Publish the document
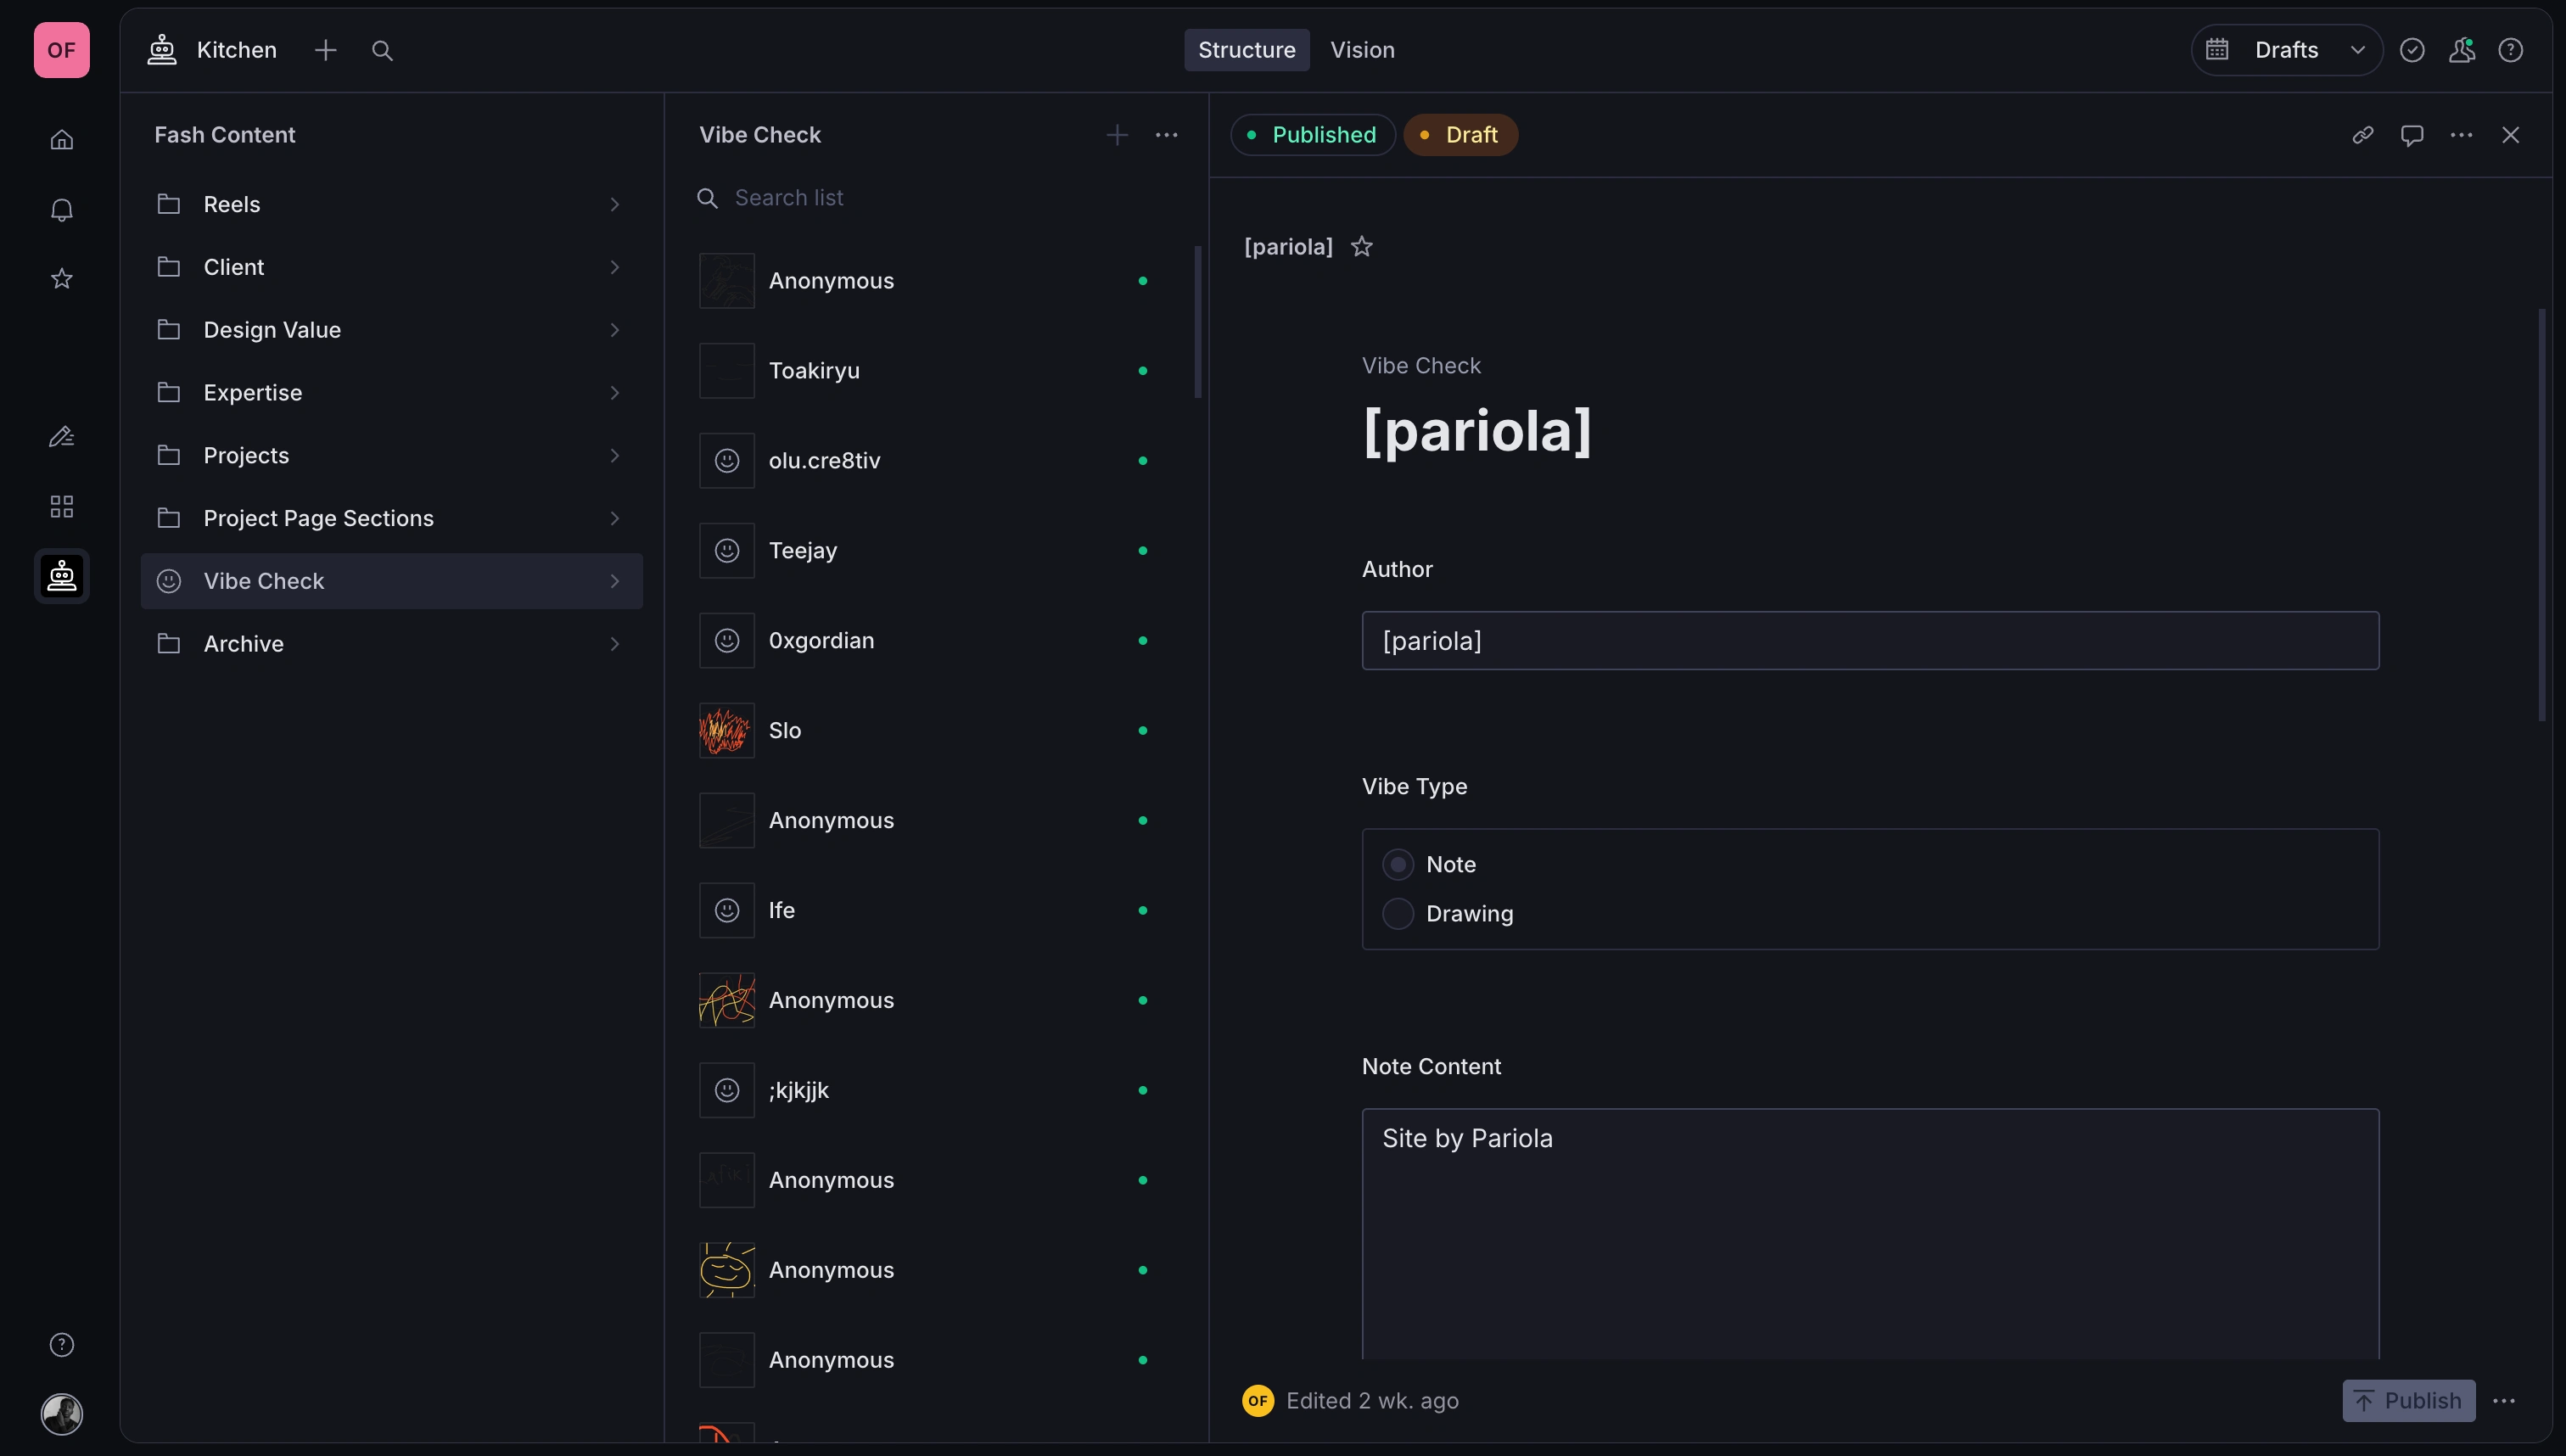Viewport: 2566px width, 1456px height. coord(2409,1400)
